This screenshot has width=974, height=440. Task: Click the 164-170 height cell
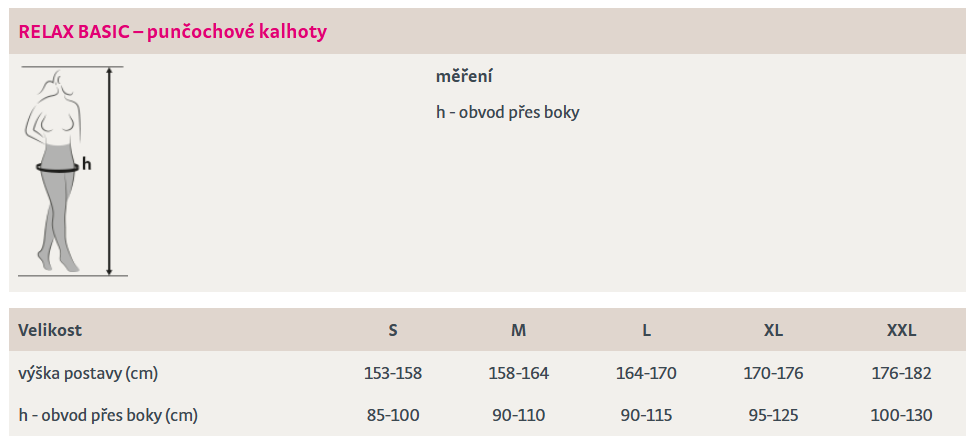[646, 373]
